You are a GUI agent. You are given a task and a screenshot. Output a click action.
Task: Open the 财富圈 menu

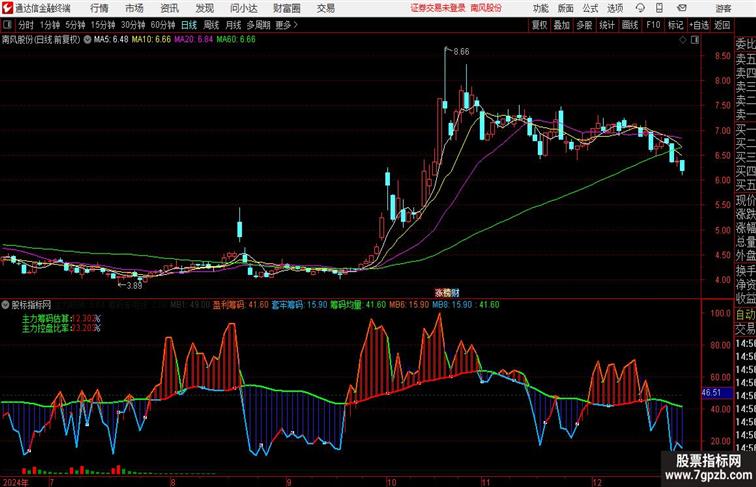click(286, 8)
